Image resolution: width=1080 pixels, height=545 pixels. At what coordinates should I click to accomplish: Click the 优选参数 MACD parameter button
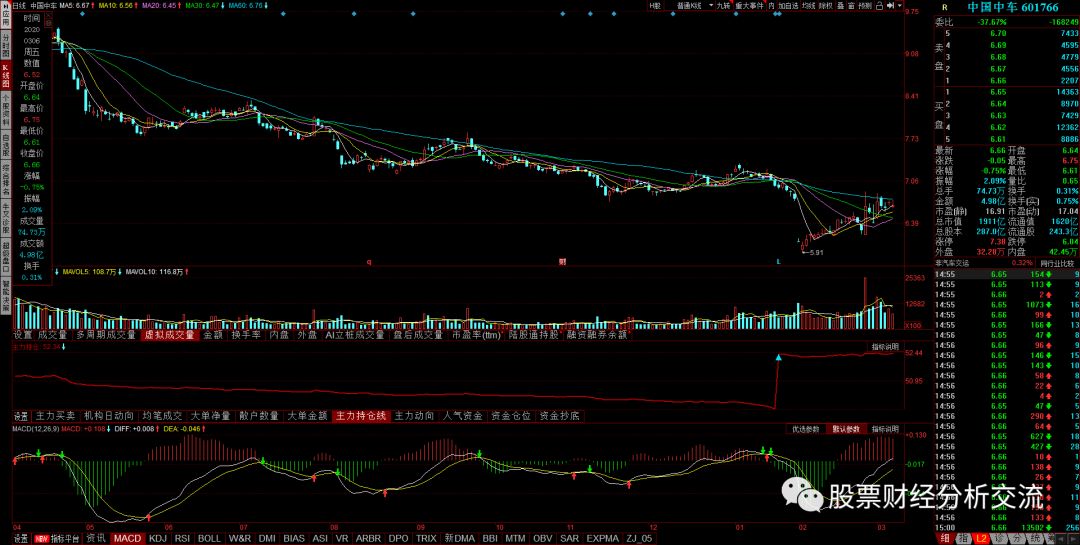pos(805,429)
